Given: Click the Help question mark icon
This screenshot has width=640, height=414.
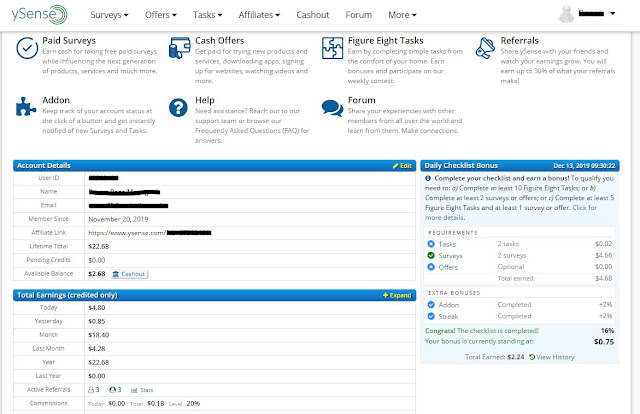Looking at the screenshot, I should pyautogui.click(x=179, y=108).
